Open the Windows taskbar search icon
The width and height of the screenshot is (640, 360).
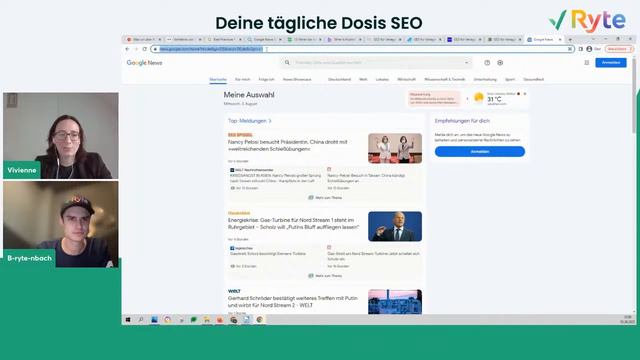pos(141,320)
